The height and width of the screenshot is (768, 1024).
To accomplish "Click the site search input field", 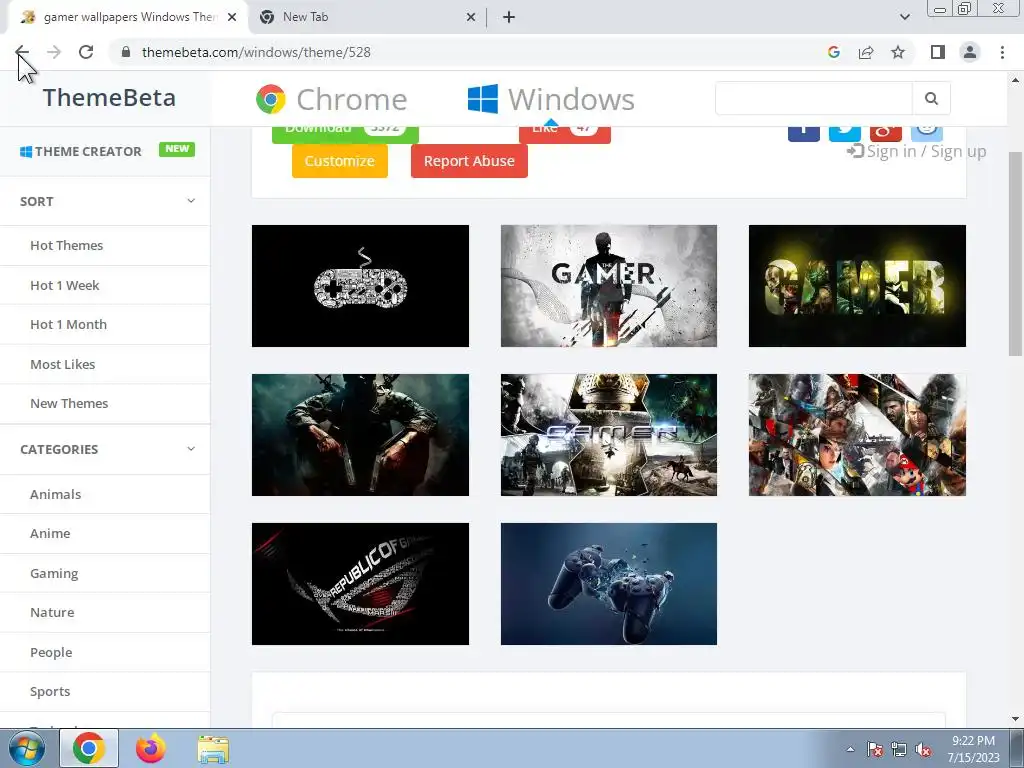I will click(x=814, y=99).
